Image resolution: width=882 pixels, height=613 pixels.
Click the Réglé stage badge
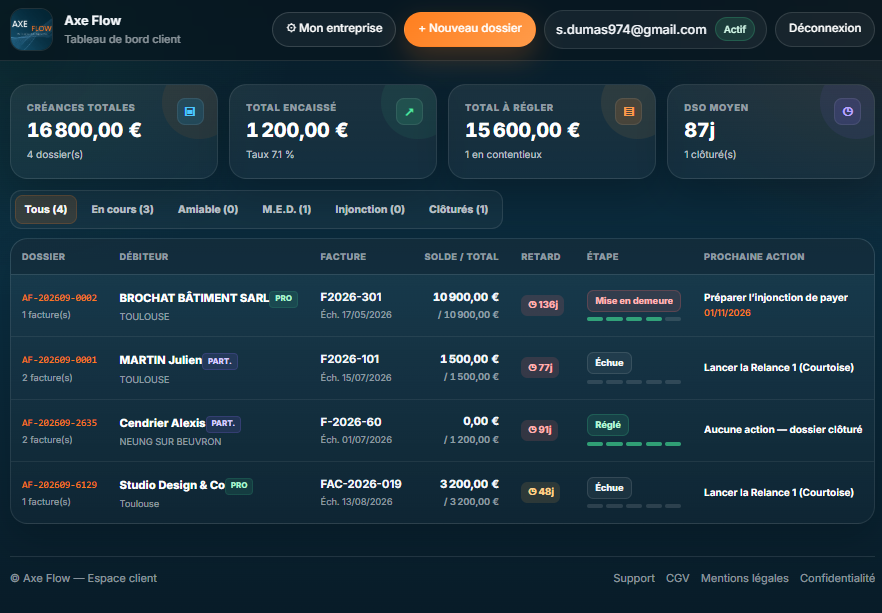pos(608,425)
